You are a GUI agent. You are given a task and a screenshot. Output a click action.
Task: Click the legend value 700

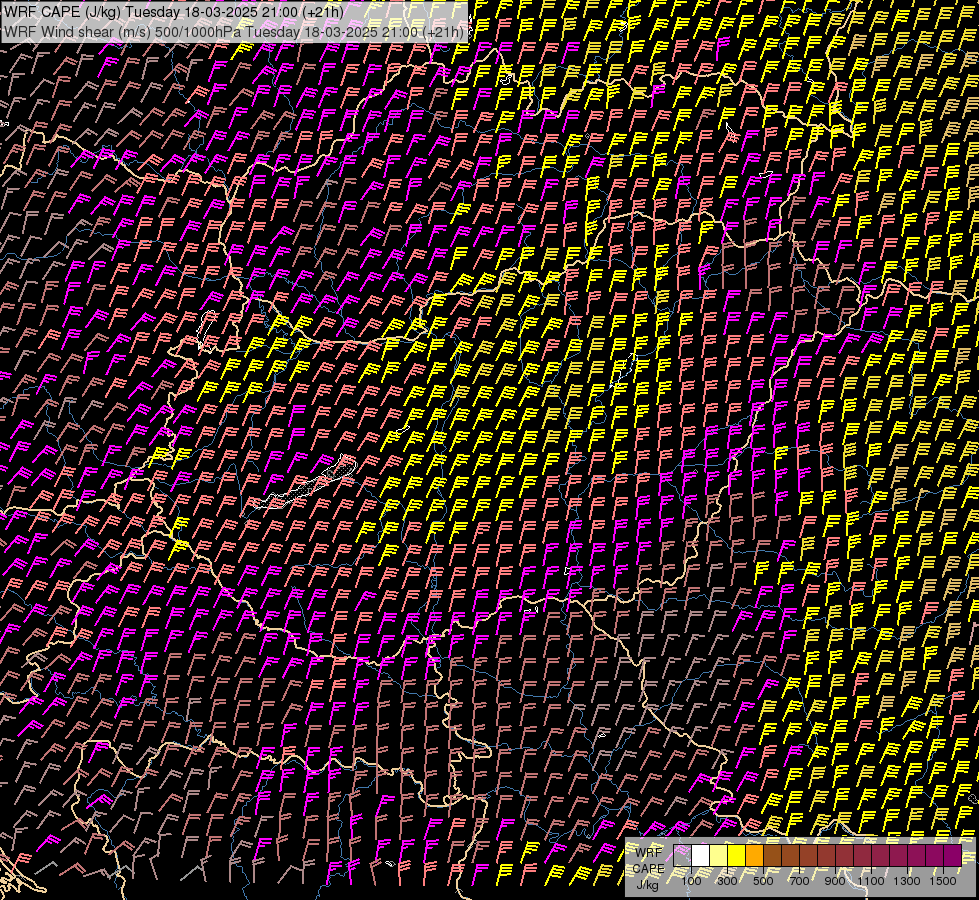click(x=799, y=881)
